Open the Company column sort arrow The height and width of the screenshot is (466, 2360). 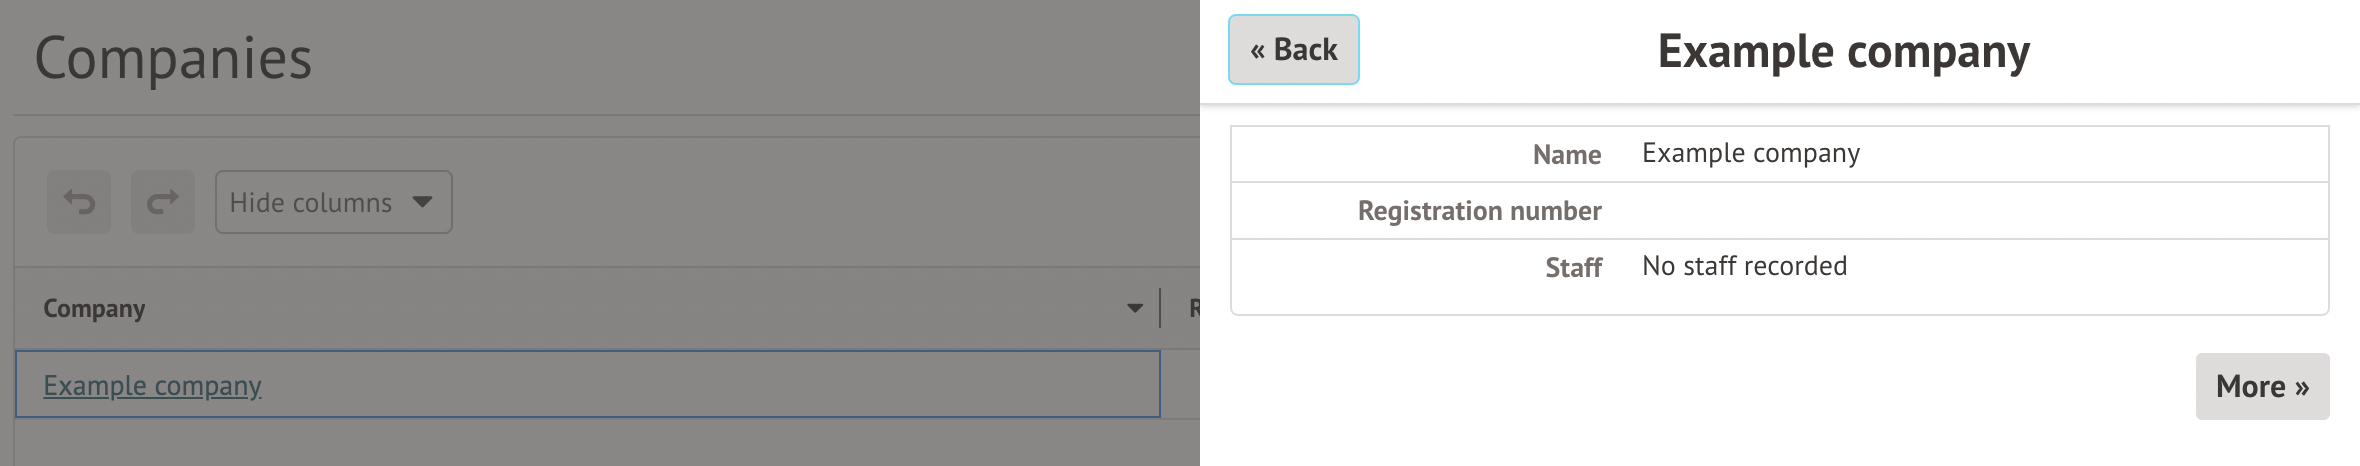1135,308
